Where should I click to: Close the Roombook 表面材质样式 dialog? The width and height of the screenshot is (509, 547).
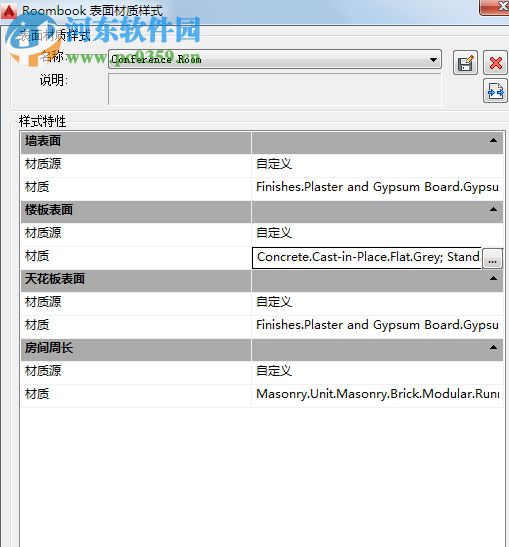coord(495,7)
